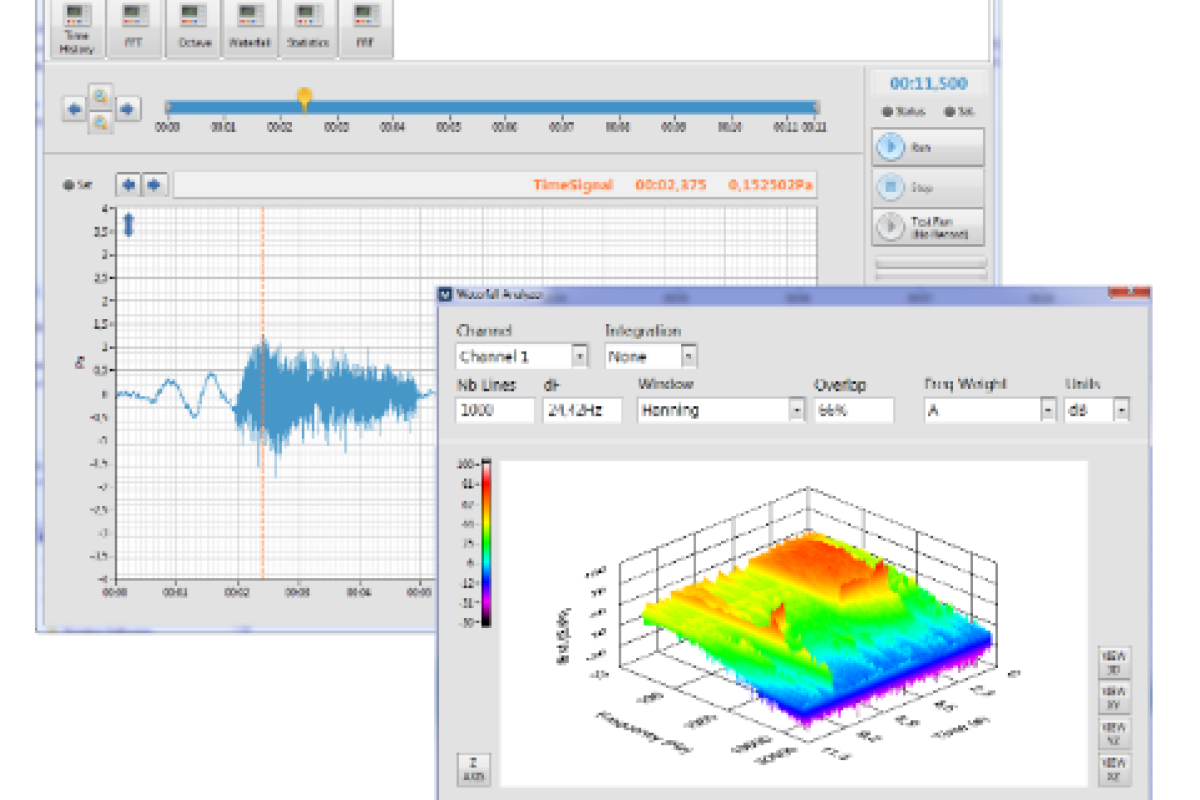Viewport: 1200px width, 800px height.
Task: Click the Waterfall Analysis window title icon
Action: point(446,294)
